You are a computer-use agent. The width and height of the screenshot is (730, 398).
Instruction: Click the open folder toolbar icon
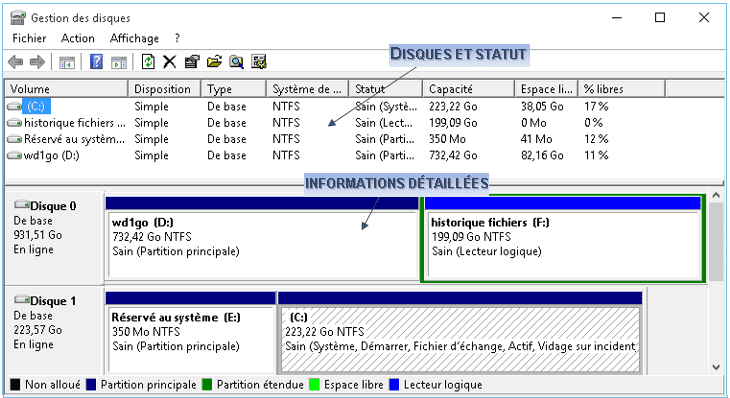(x=214, y=61)
